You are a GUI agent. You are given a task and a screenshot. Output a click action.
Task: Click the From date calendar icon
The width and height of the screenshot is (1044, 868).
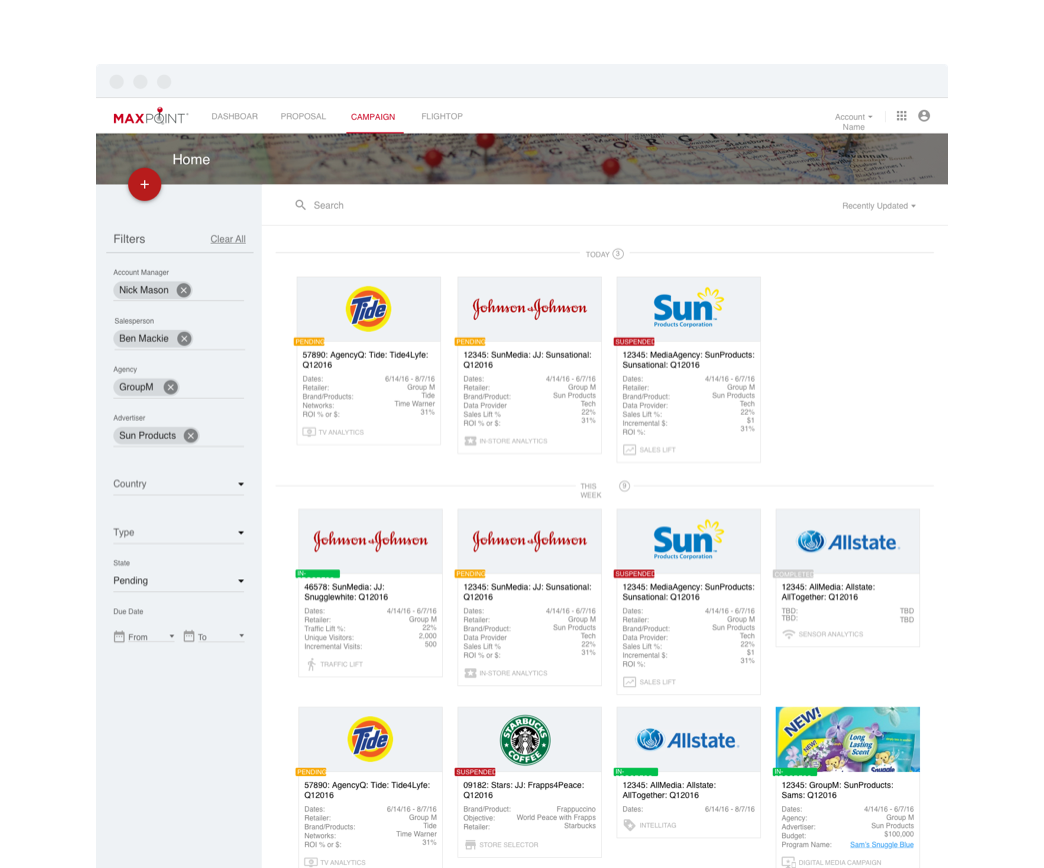(119, 636)
